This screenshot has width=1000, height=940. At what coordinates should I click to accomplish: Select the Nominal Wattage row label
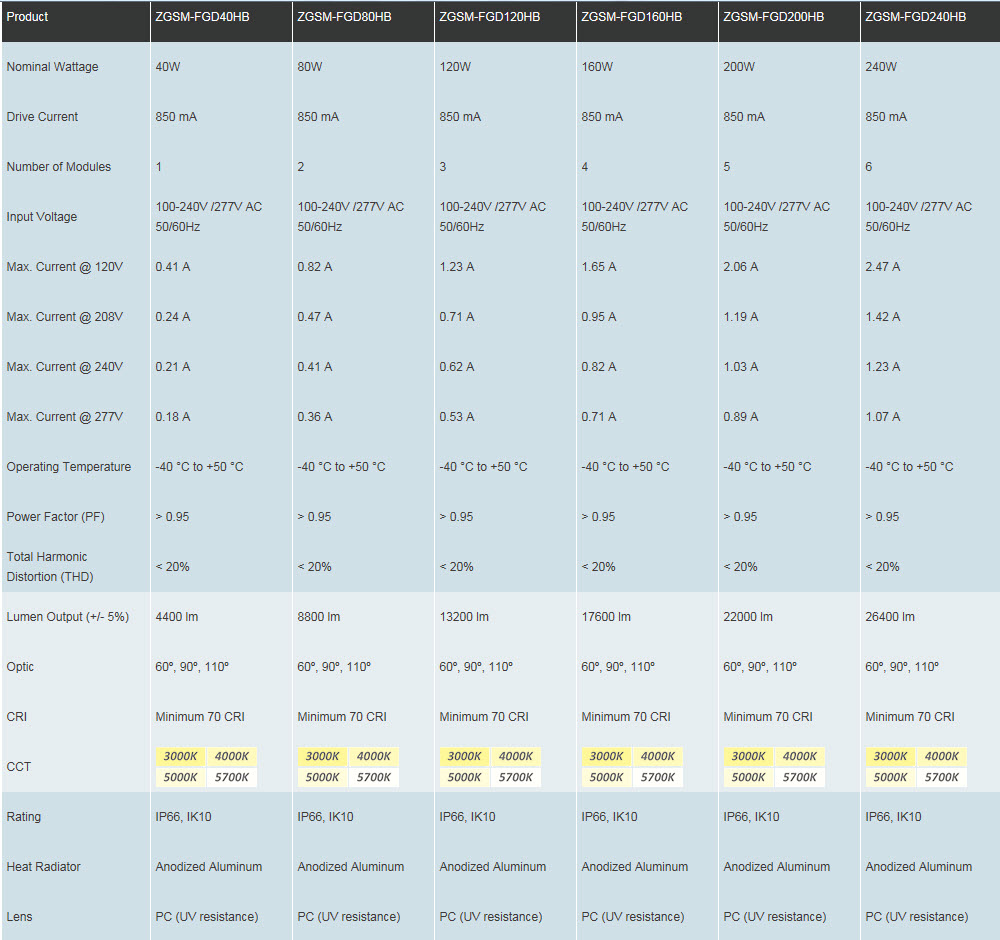53,67
